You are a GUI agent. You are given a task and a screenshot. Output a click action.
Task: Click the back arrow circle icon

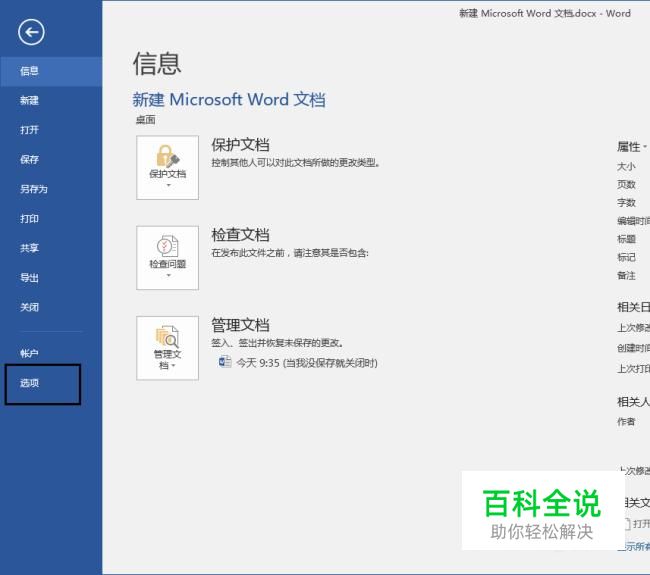(31, 32)
